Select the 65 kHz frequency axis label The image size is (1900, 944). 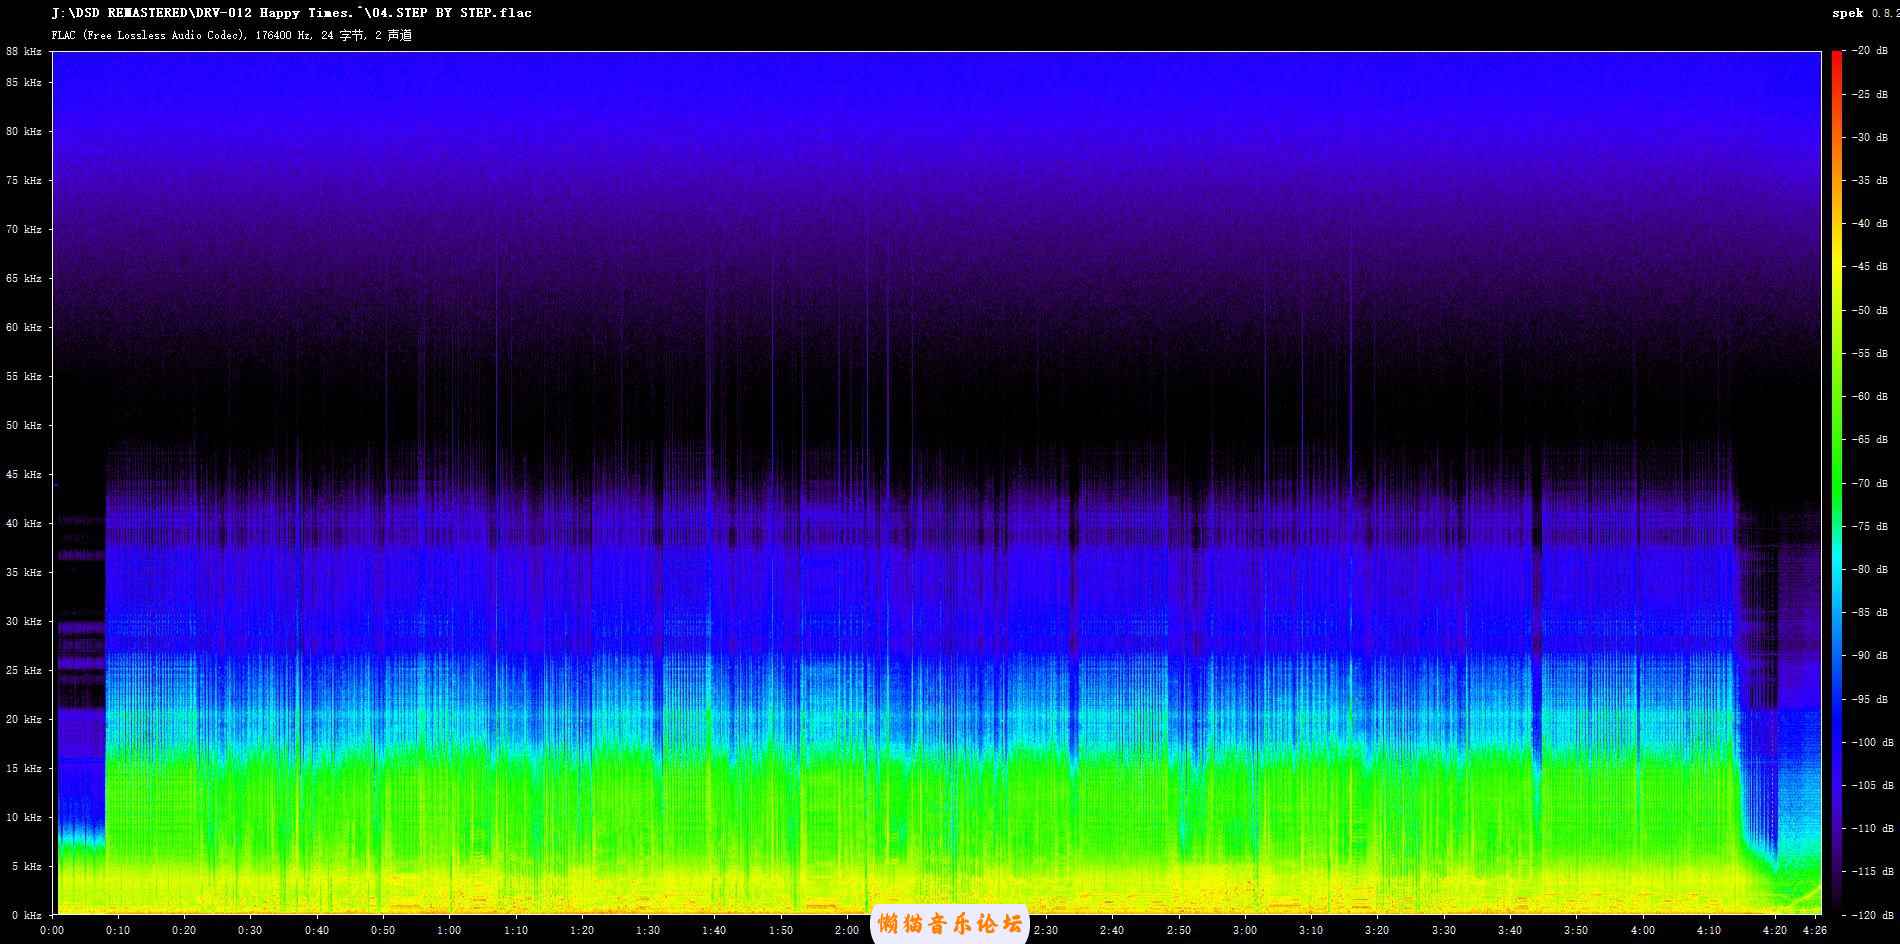coord(24,279)
